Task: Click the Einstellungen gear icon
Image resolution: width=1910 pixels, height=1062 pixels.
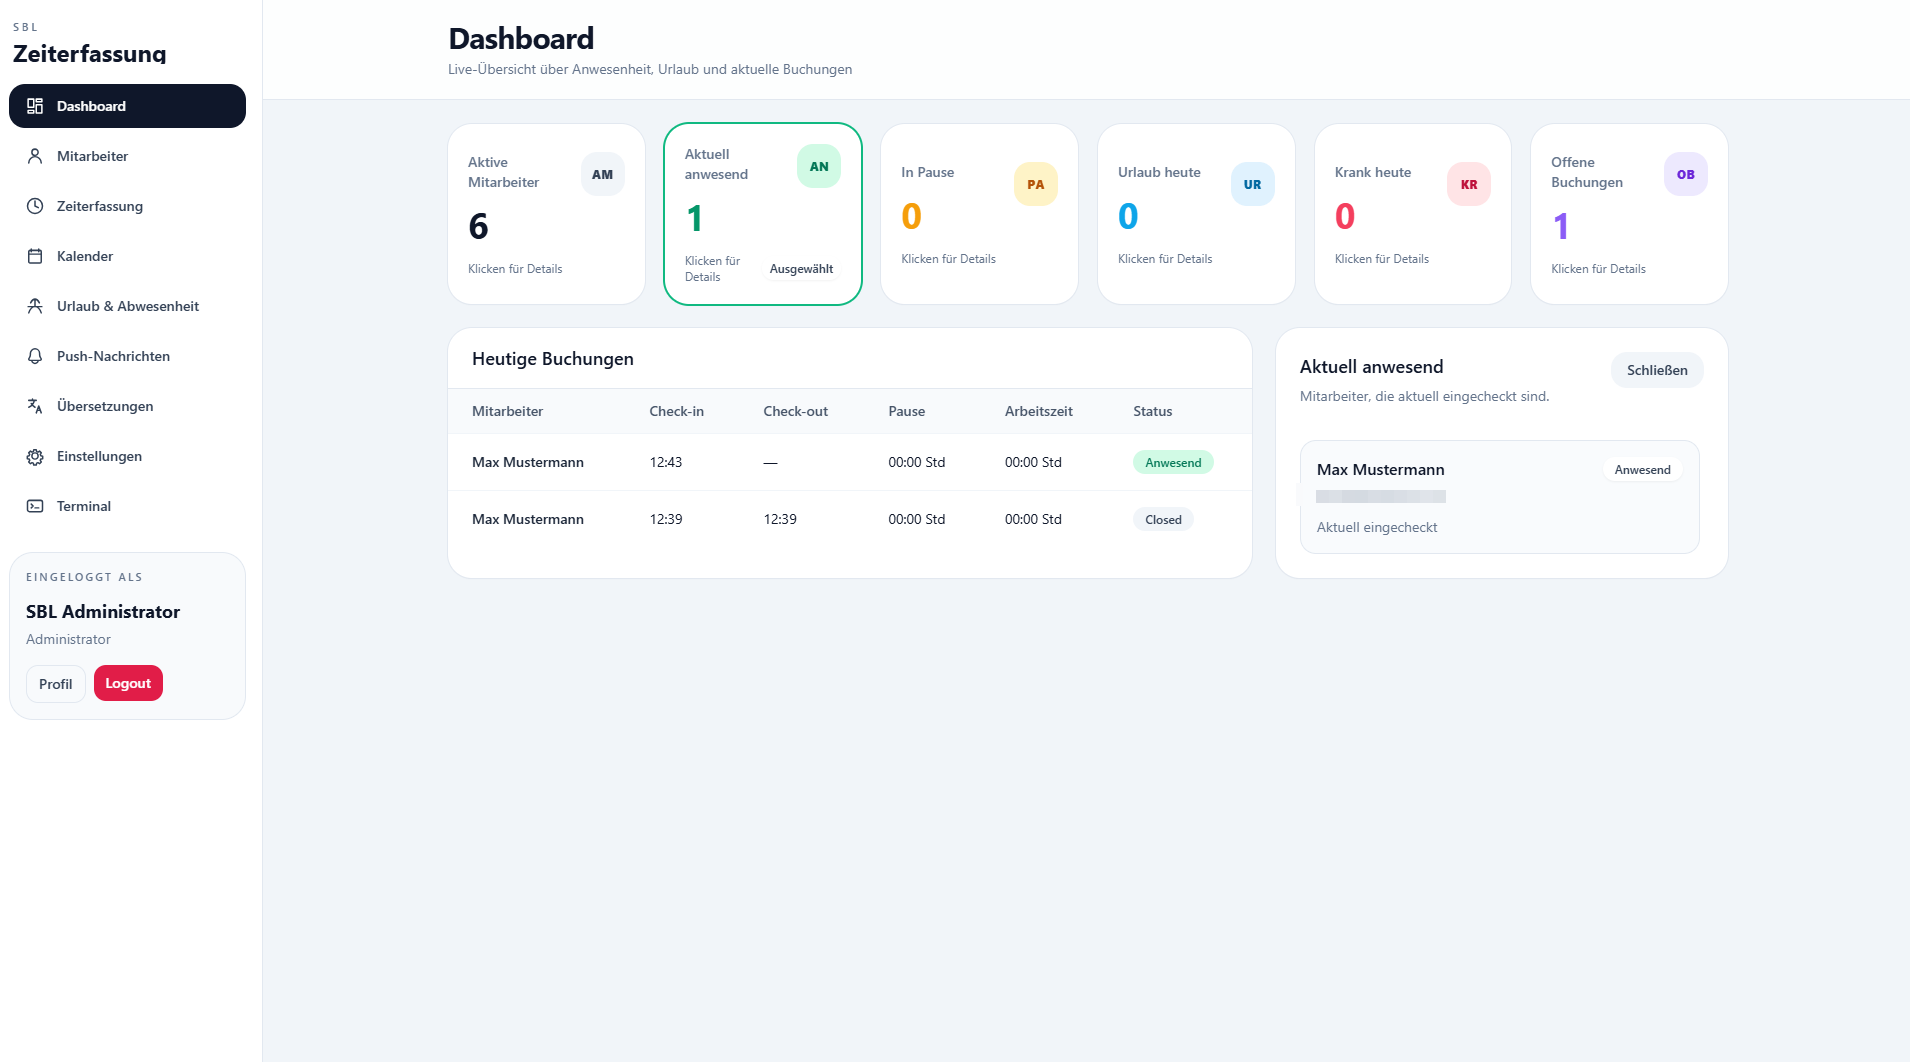Action: pyautogui.click(x=35, y=456)
